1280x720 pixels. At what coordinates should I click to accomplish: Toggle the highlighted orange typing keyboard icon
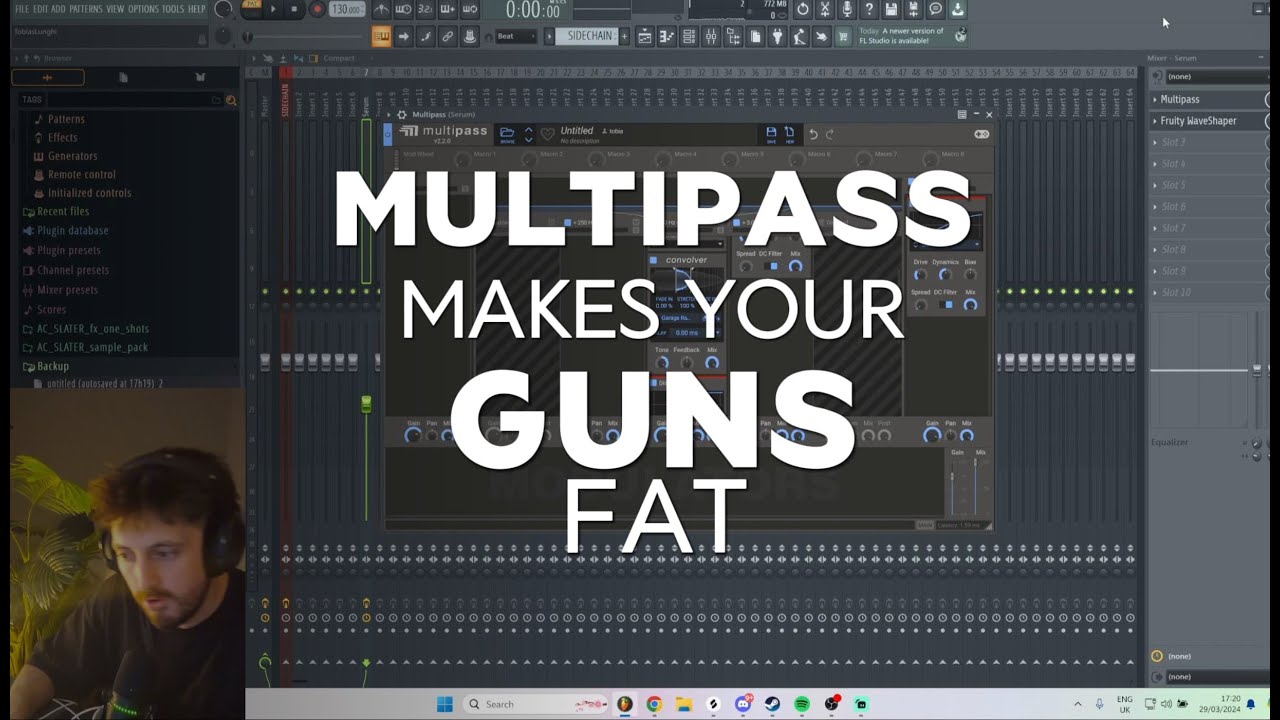pos(381,36)
